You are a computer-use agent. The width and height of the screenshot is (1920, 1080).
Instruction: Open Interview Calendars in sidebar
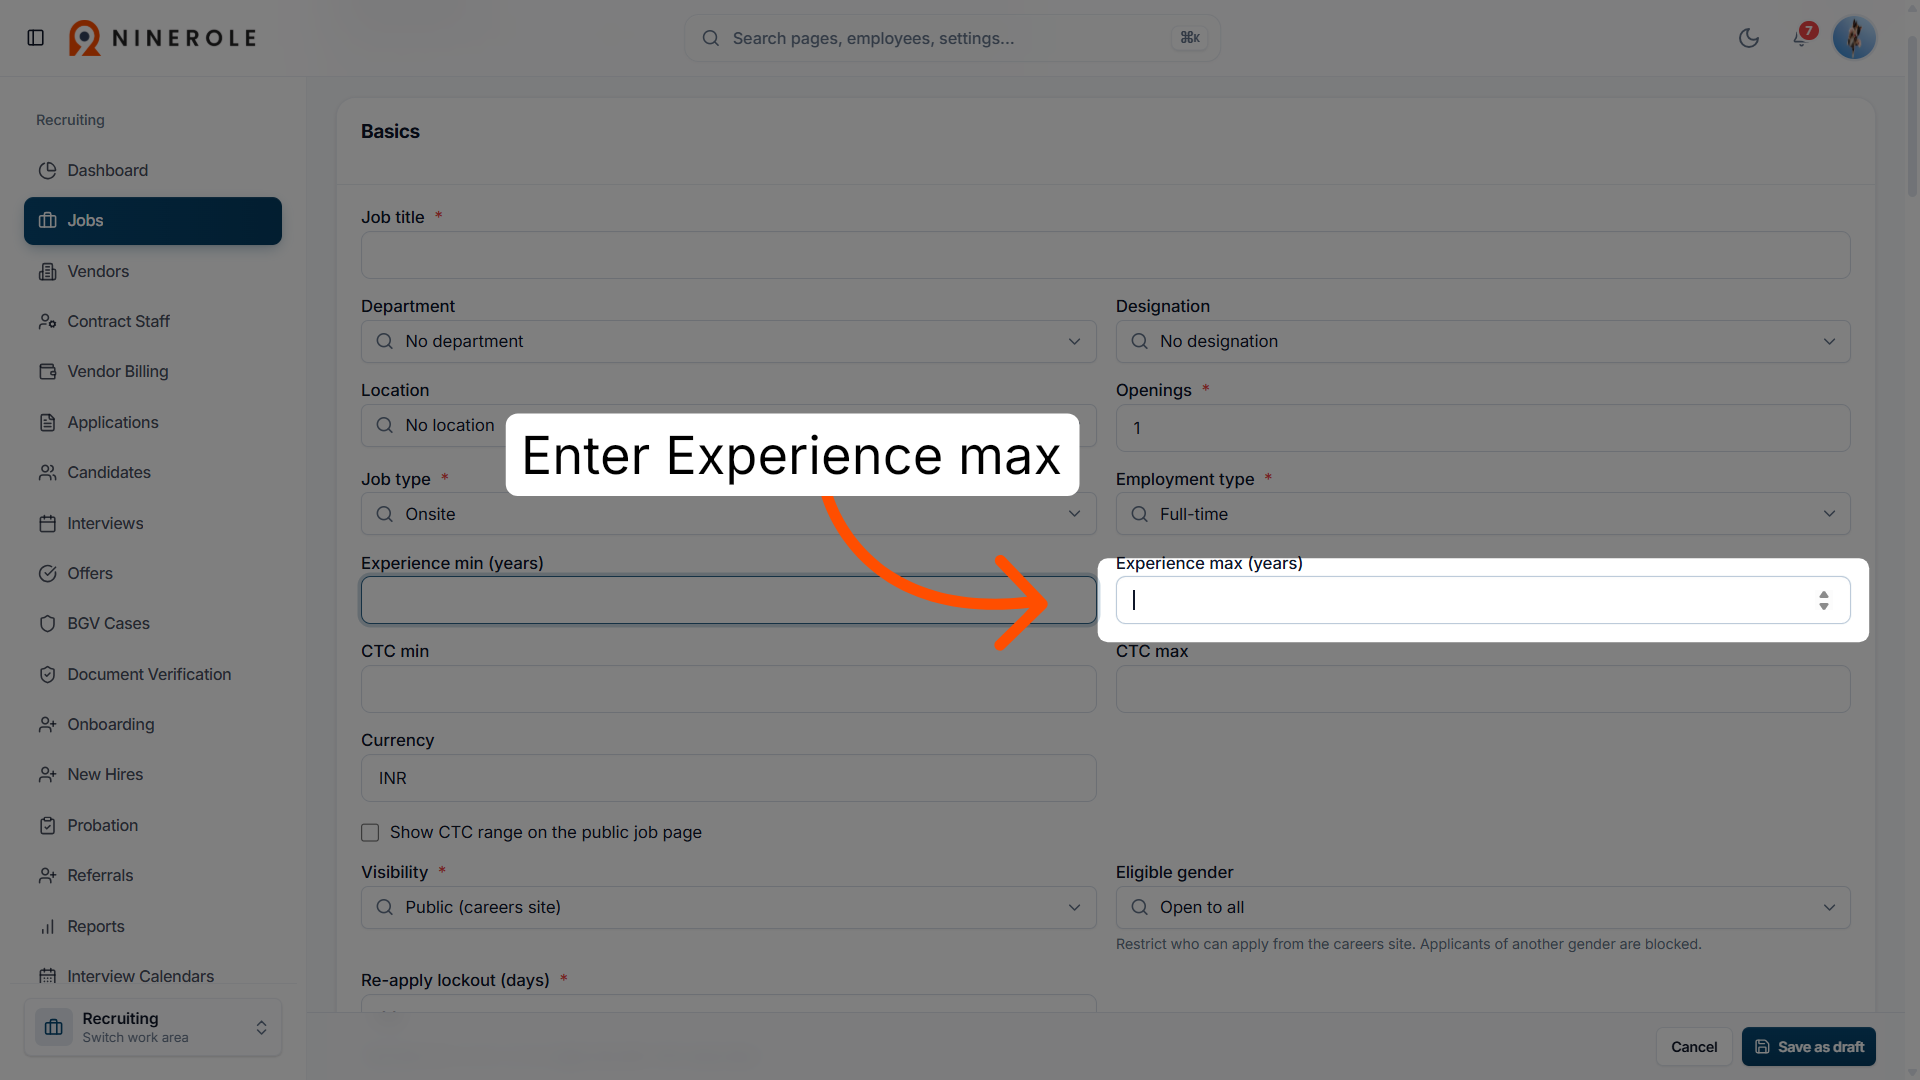coord(153,976)
